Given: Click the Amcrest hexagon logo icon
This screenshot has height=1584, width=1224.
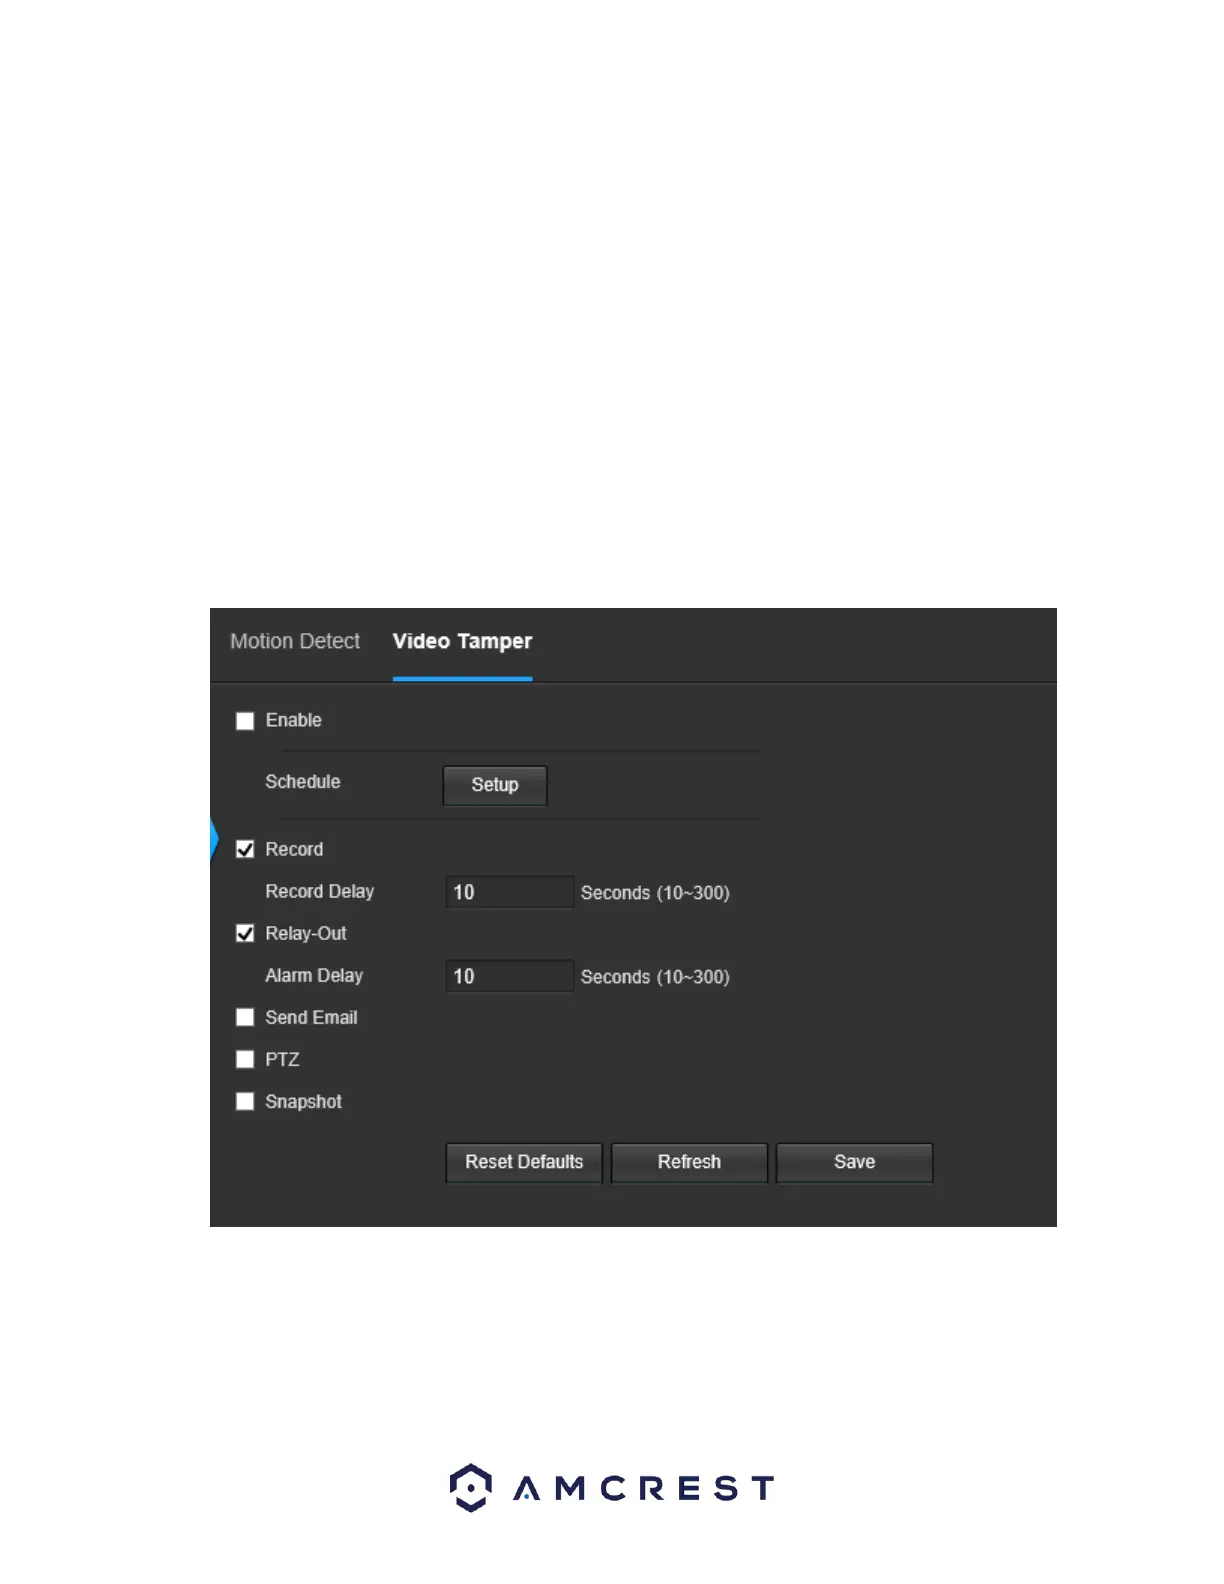Looking at the screenshot, I should (x=471, y=1487).
